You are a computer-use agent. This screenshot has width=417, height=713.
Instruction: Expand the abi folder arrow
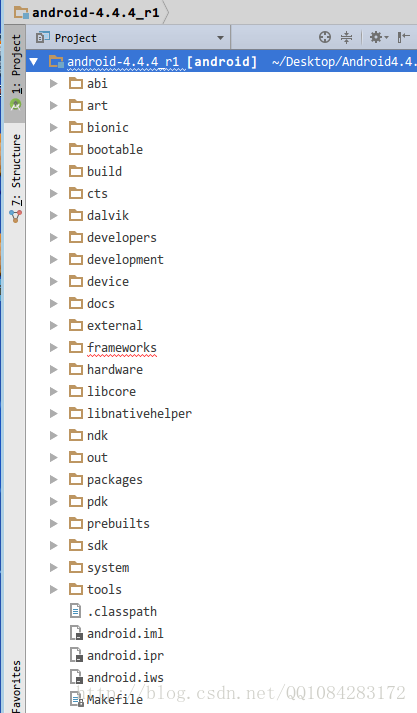[54, 84]
